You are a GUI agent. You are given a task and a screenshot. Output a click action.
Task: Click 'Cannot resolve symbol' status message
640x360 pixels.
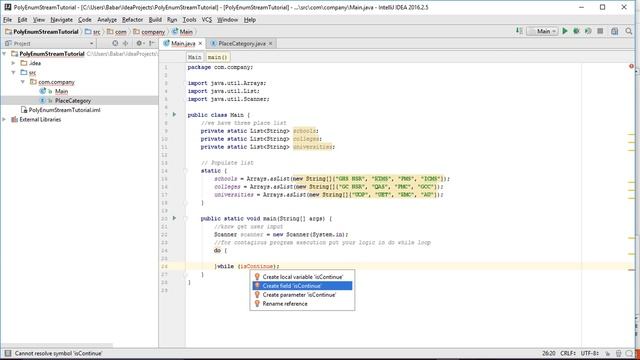tap(58, 353)
